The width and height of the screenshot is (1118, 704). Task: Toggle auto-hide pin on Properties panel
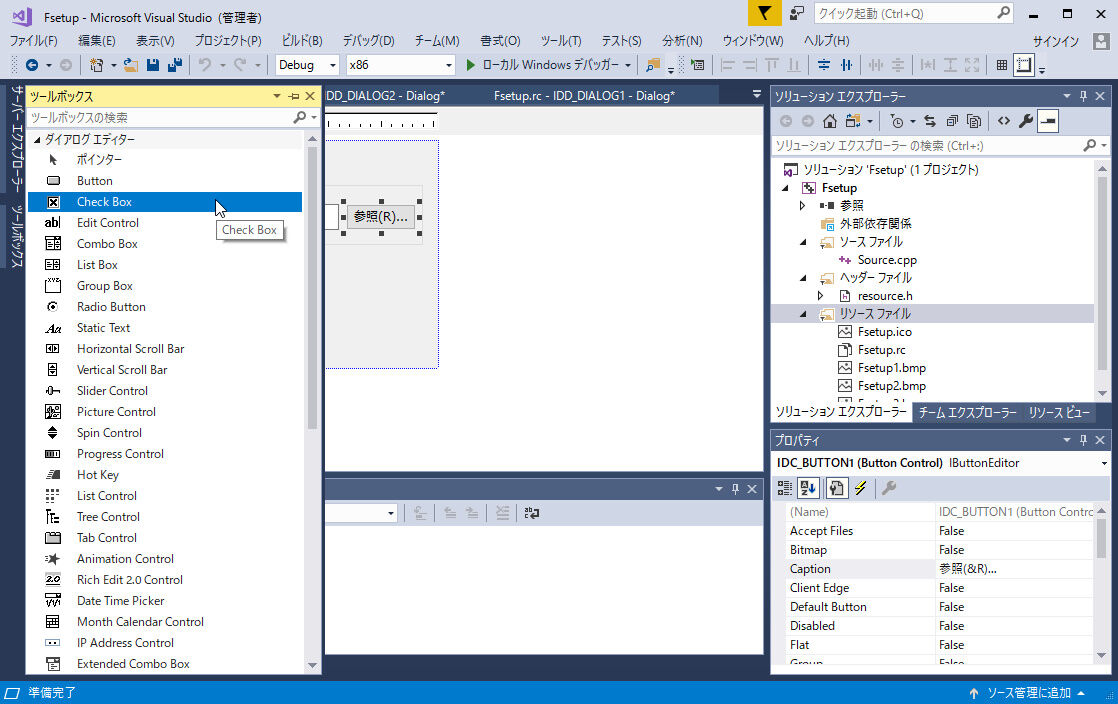click(1083, 440)
